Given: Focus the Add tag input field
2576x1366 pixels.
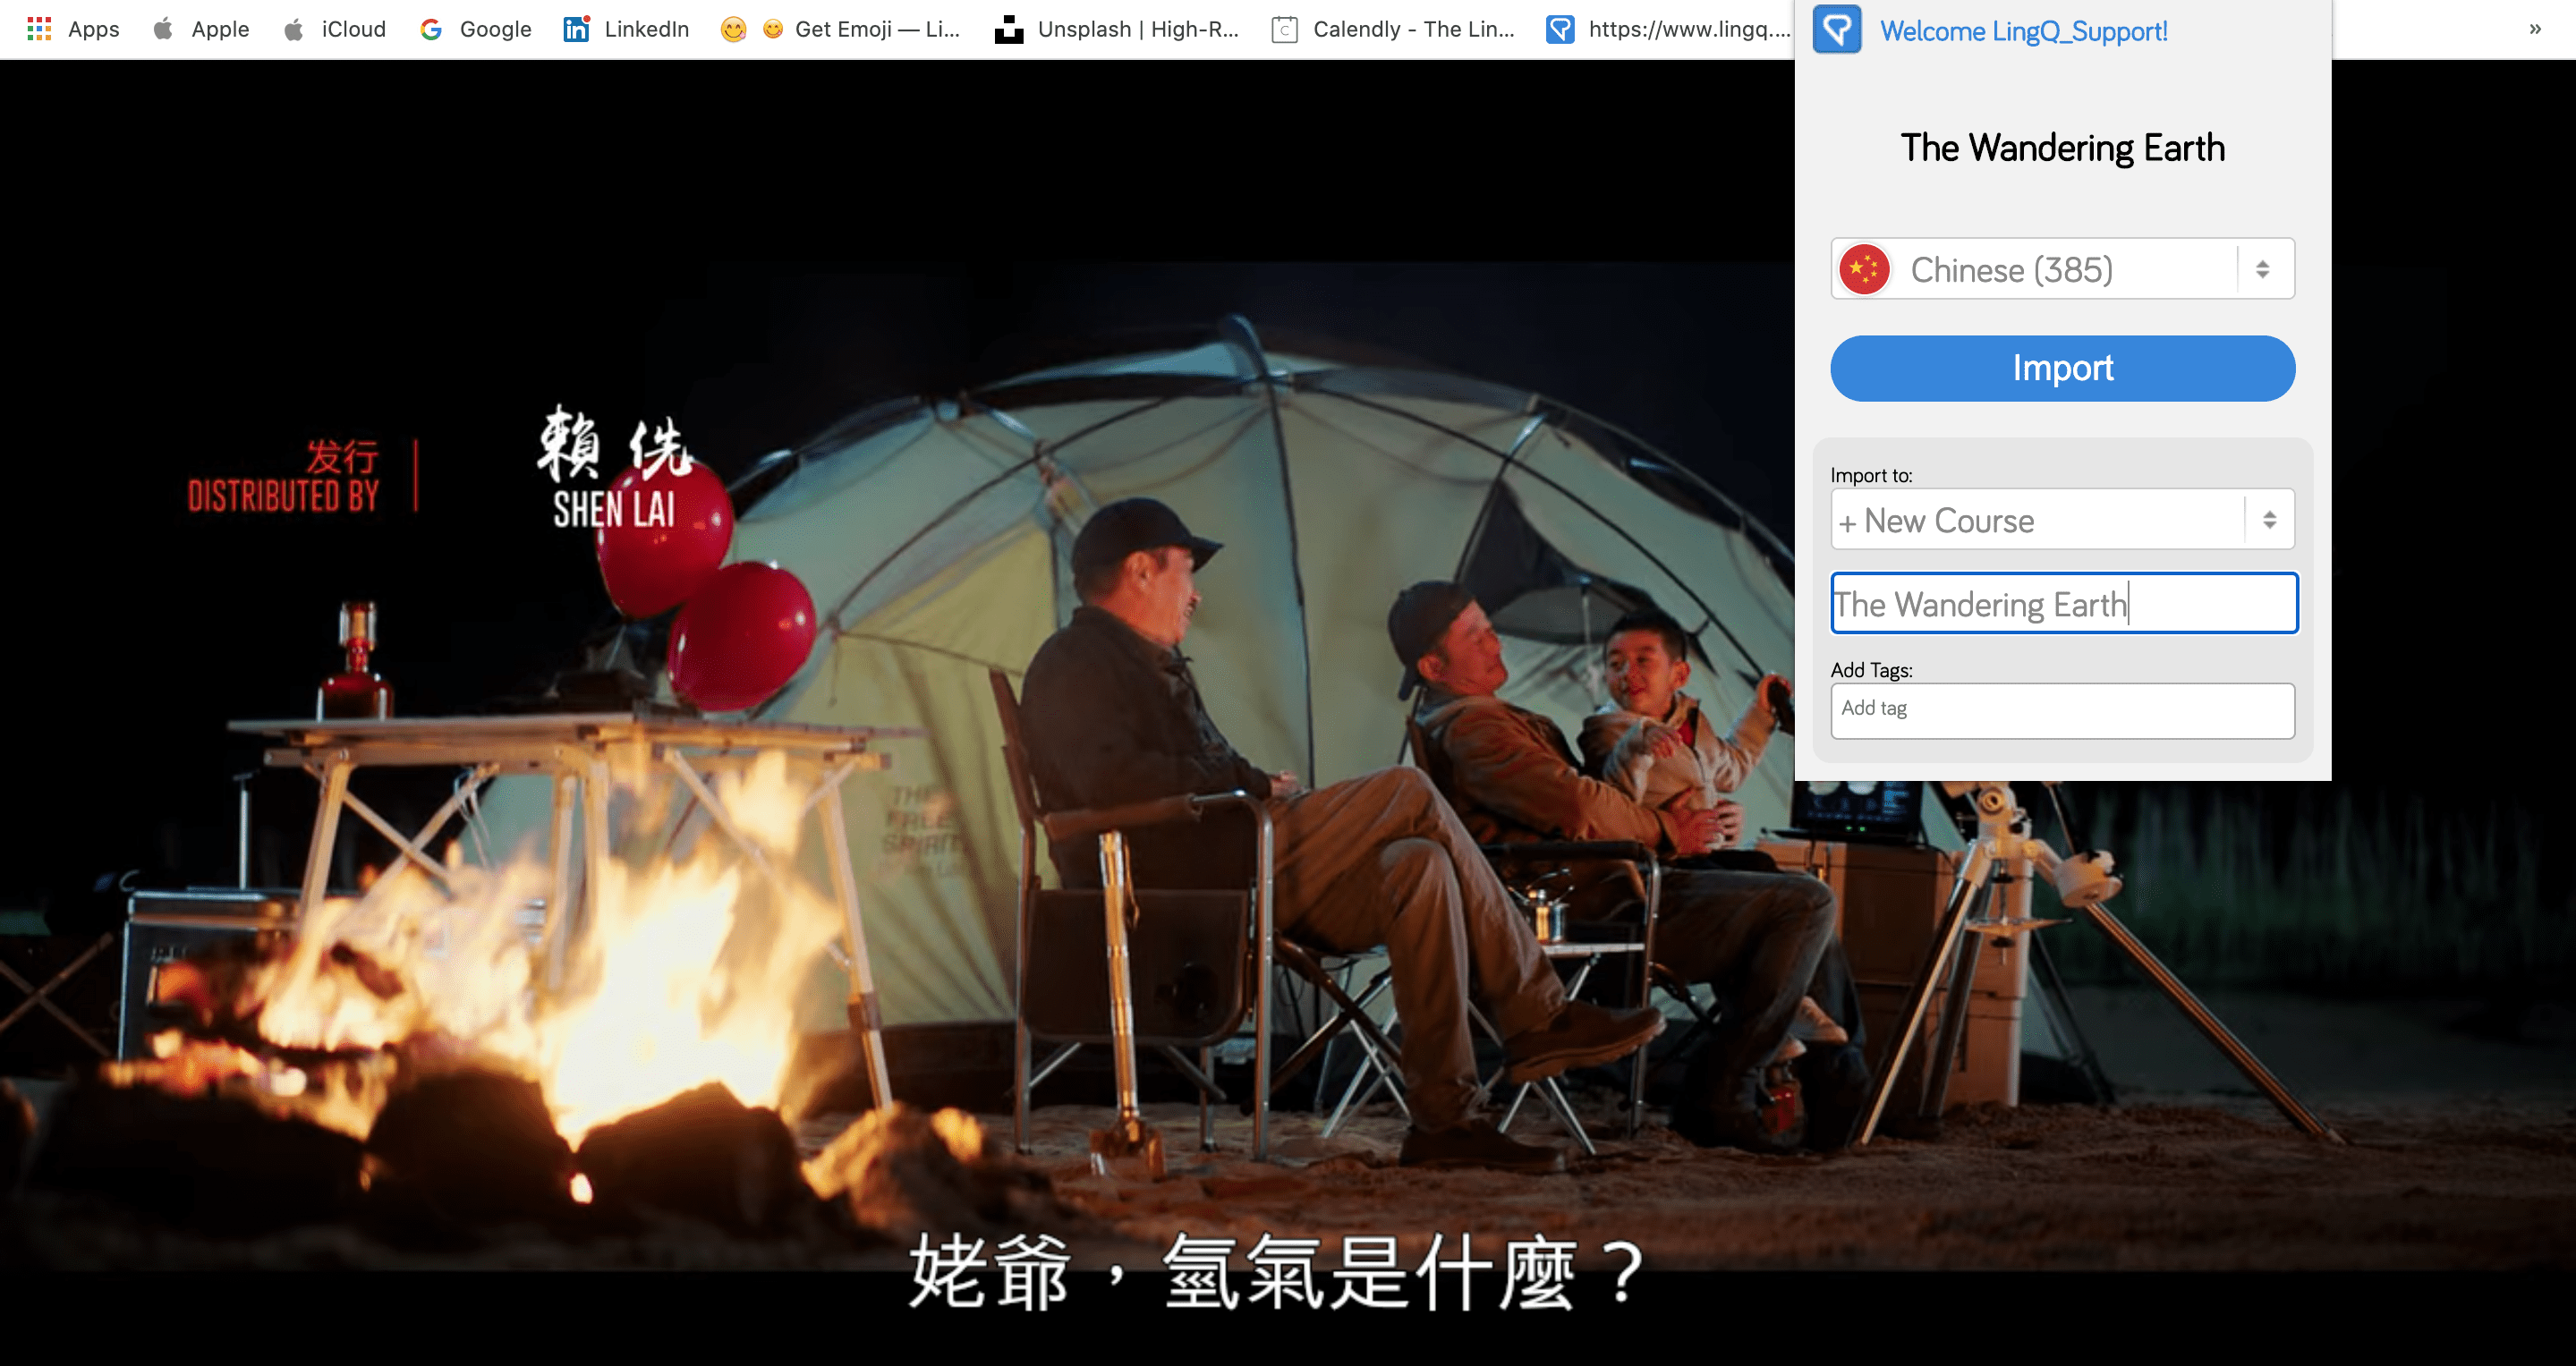Looking at the screenshot, I should pyautogui.click(x=2062, y=710).
